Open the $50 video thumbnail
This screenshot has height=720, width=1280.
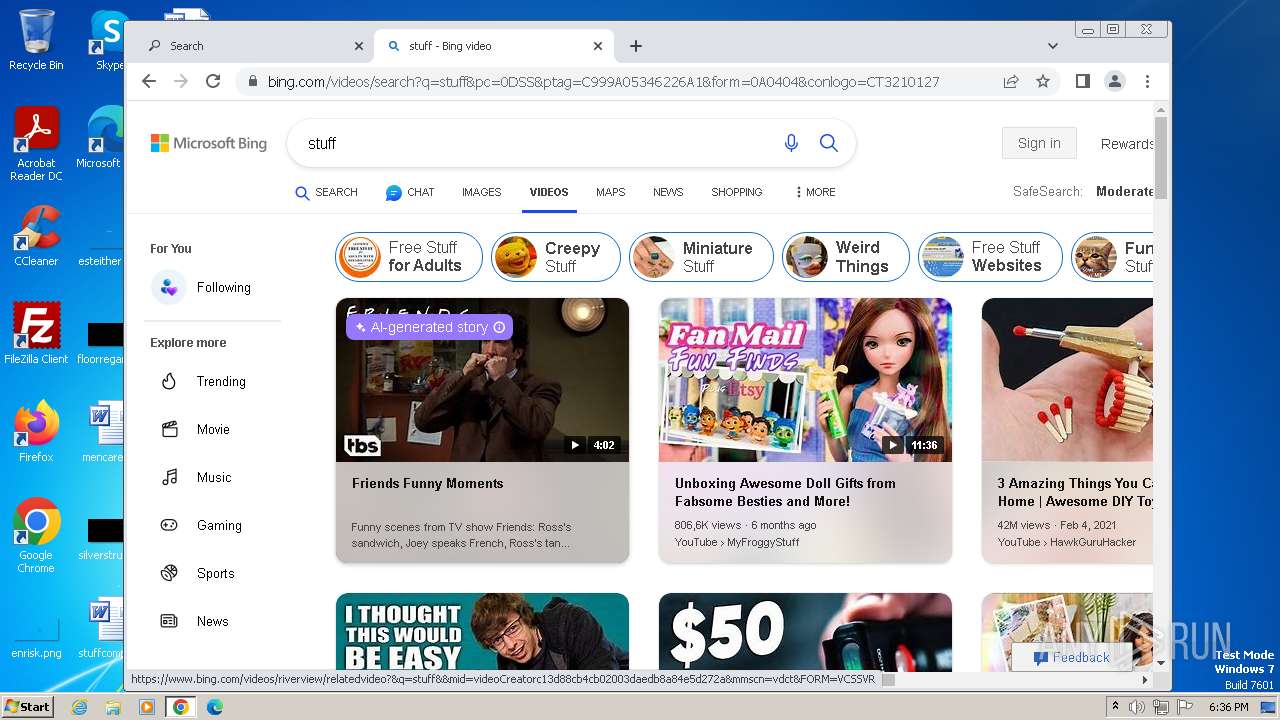pos(805,631)
